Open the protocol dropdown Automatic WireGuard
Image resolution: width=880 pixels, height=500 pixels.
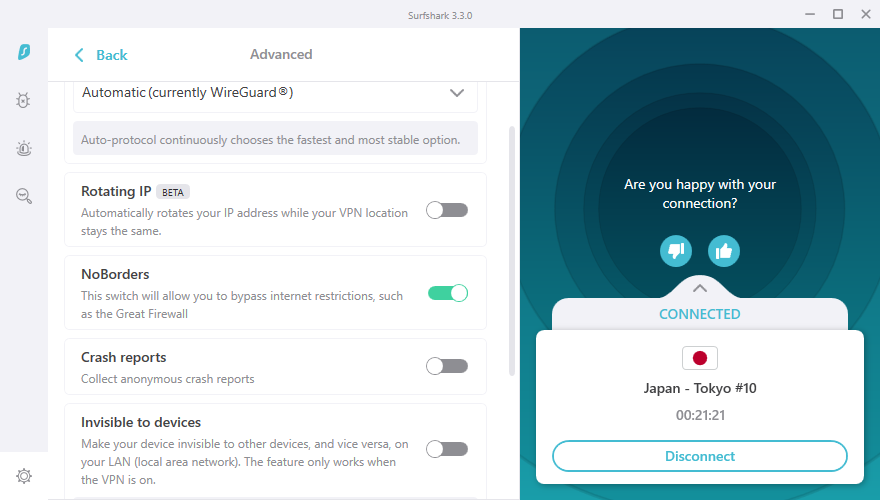[x=276, y=93]
